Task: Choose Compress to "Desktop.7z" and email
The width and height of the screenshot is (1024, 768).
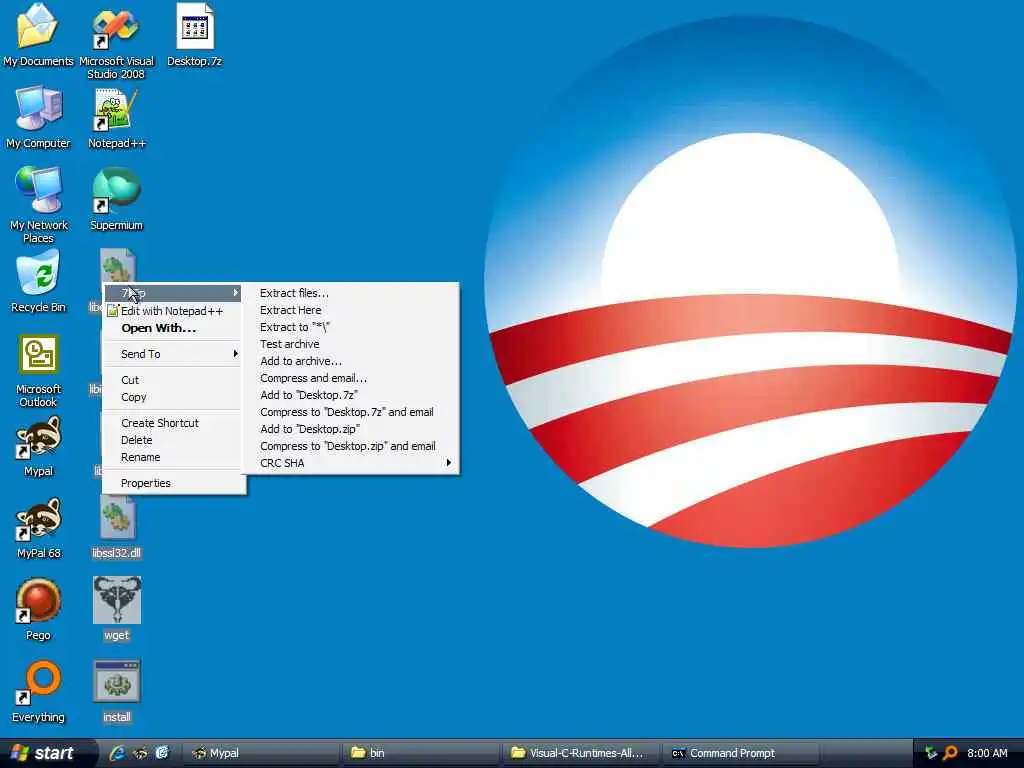Action: (x=351, y=412)
